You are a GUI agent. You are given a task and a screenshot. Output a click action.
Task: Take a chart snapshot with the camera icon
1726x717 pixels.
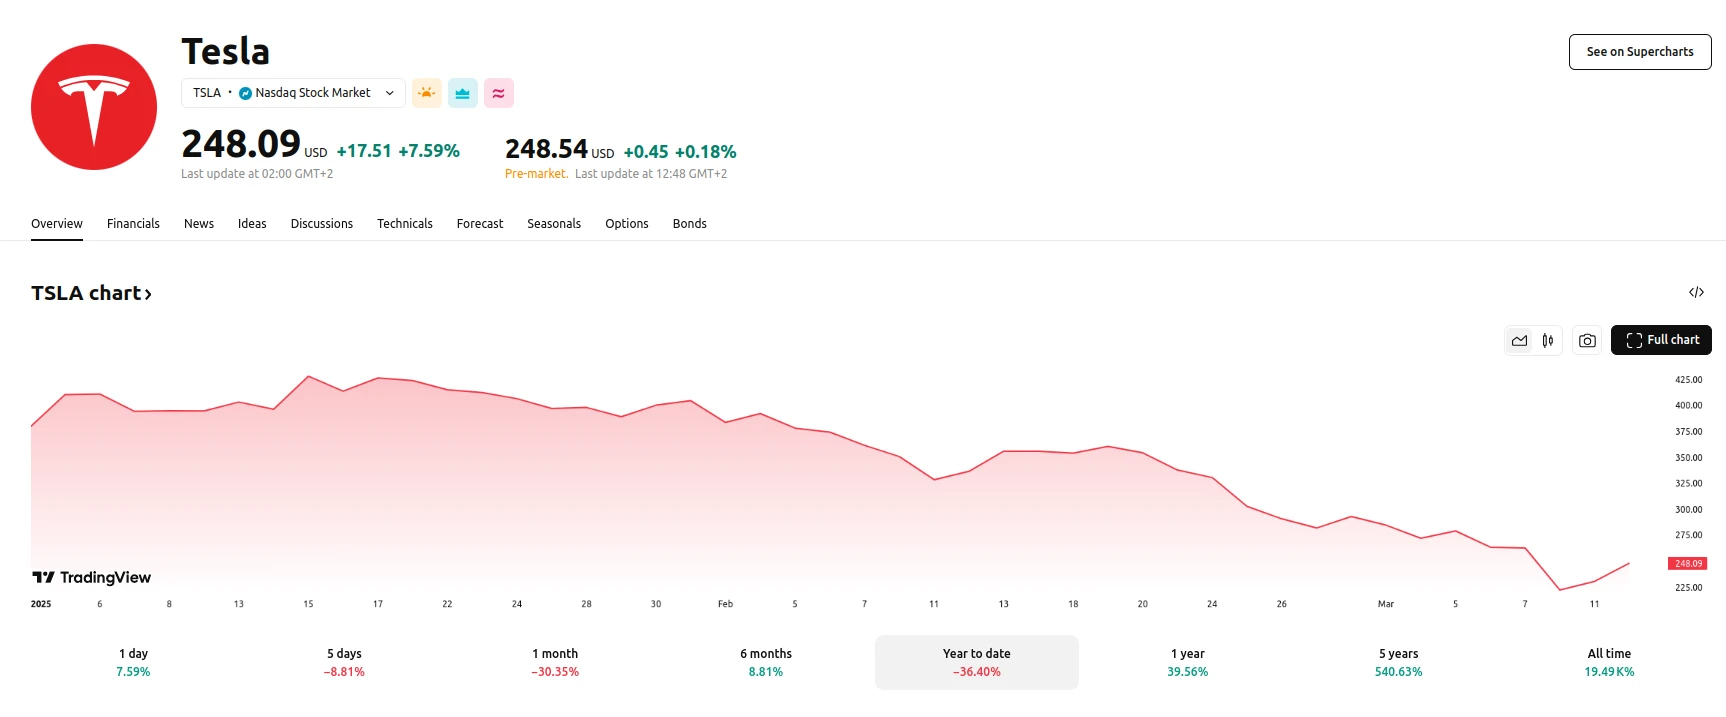pyautogui.click(x=1586, y=340)
